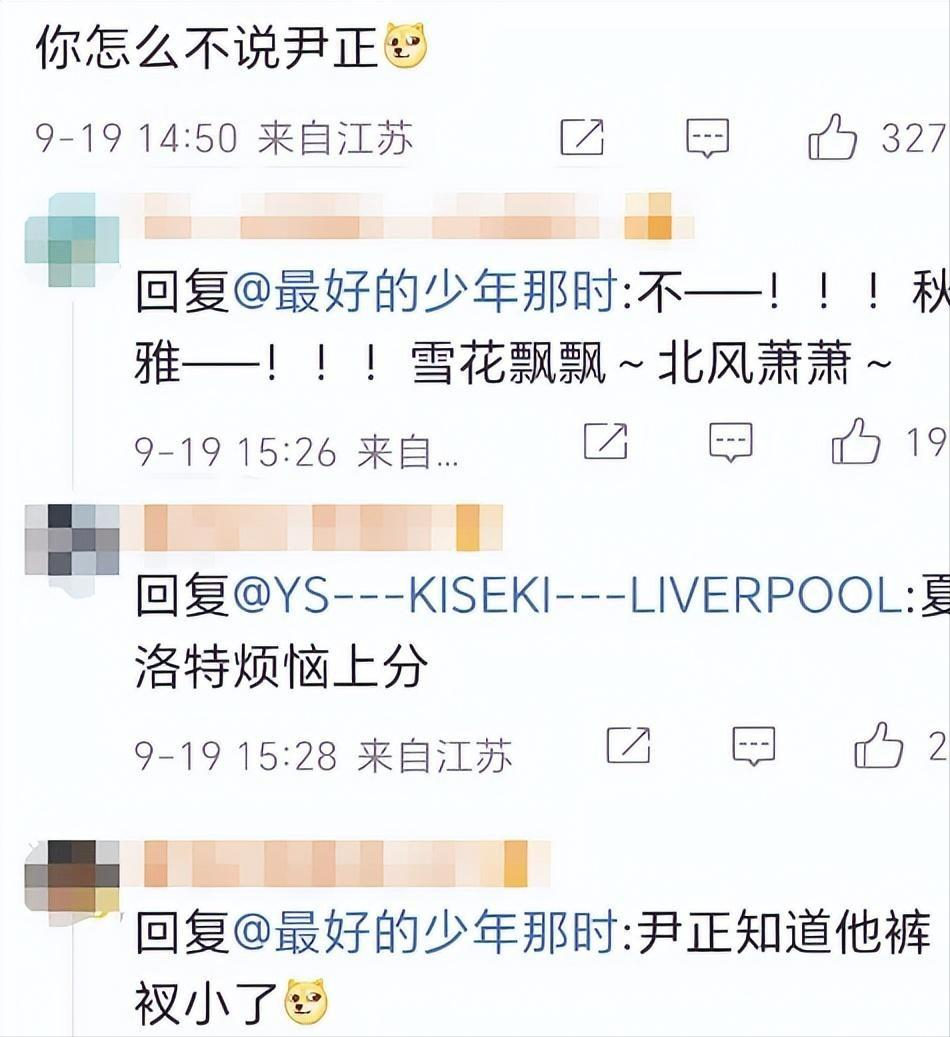View avatar of 15:28 reply's author
Viewport: 950px width, 1037px height.
pos(71,540)
